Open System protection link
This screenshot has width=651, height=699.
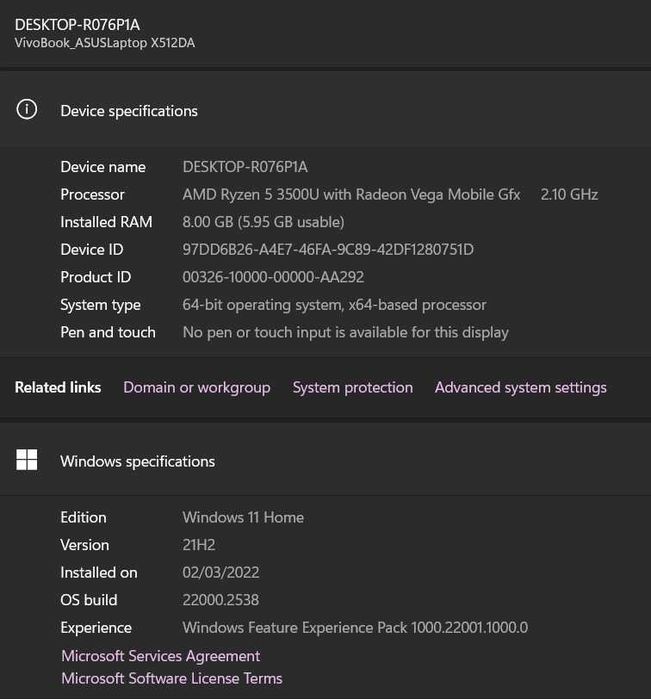click(353, 387)
